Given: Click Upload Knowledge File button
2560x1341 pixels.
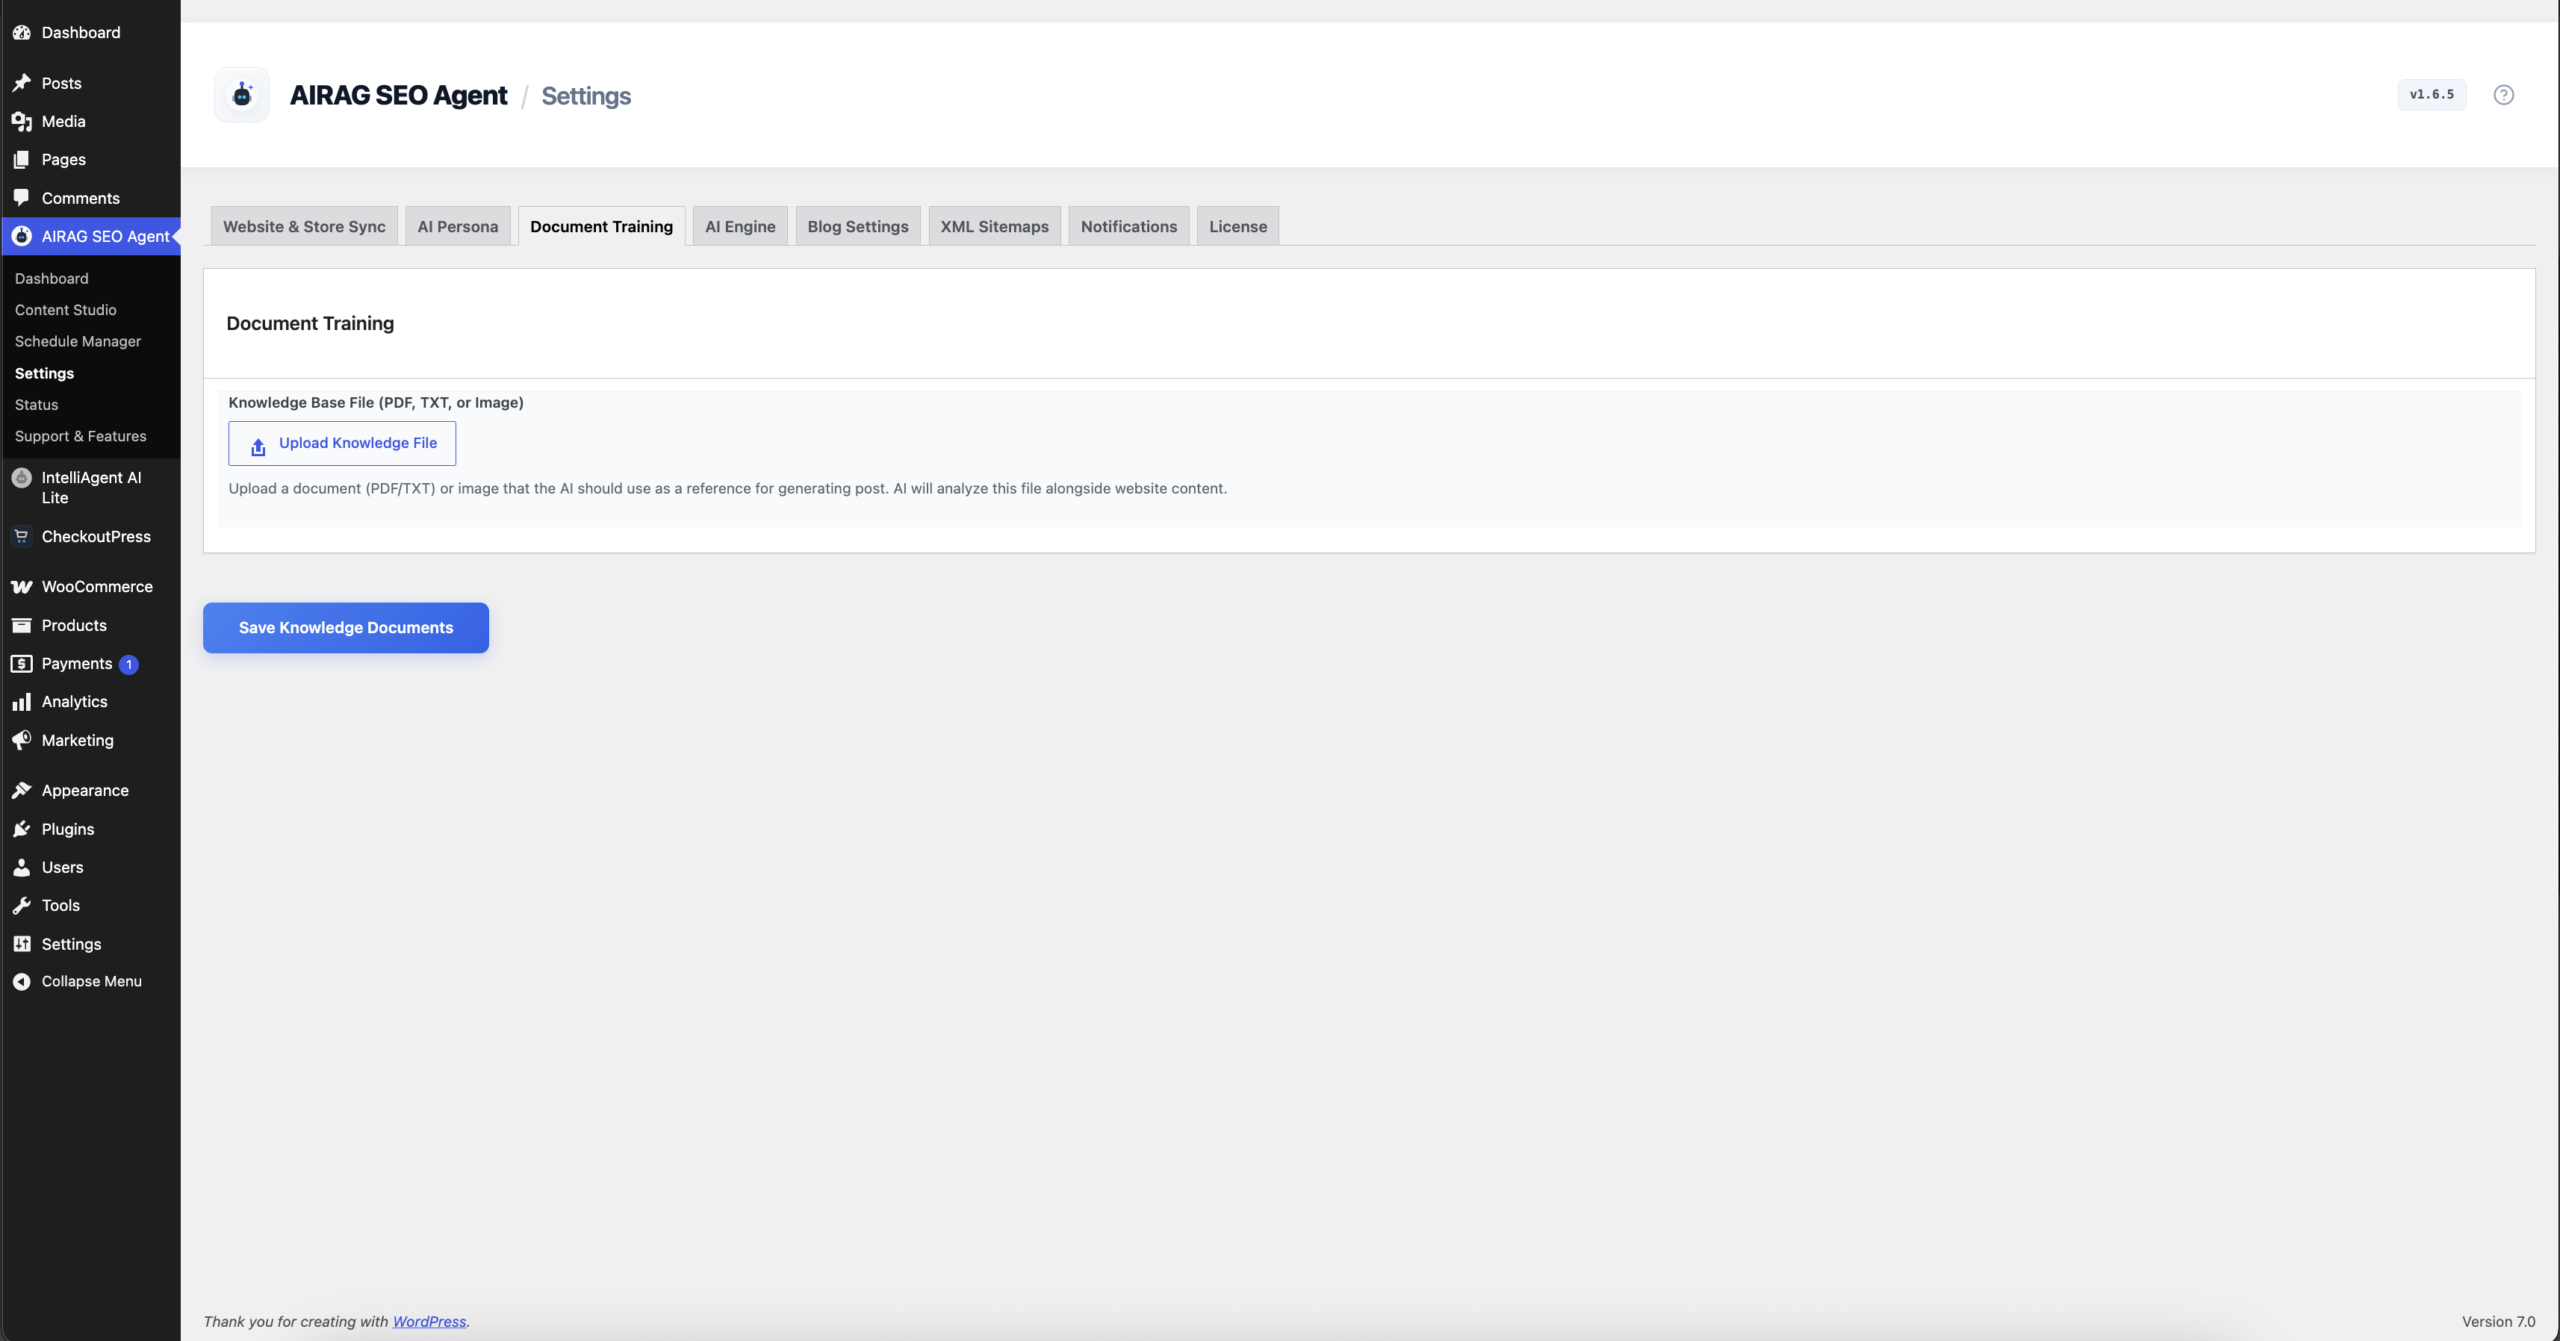Looking at the screenshot, I should pyautogui.click(x=342, y=443).
